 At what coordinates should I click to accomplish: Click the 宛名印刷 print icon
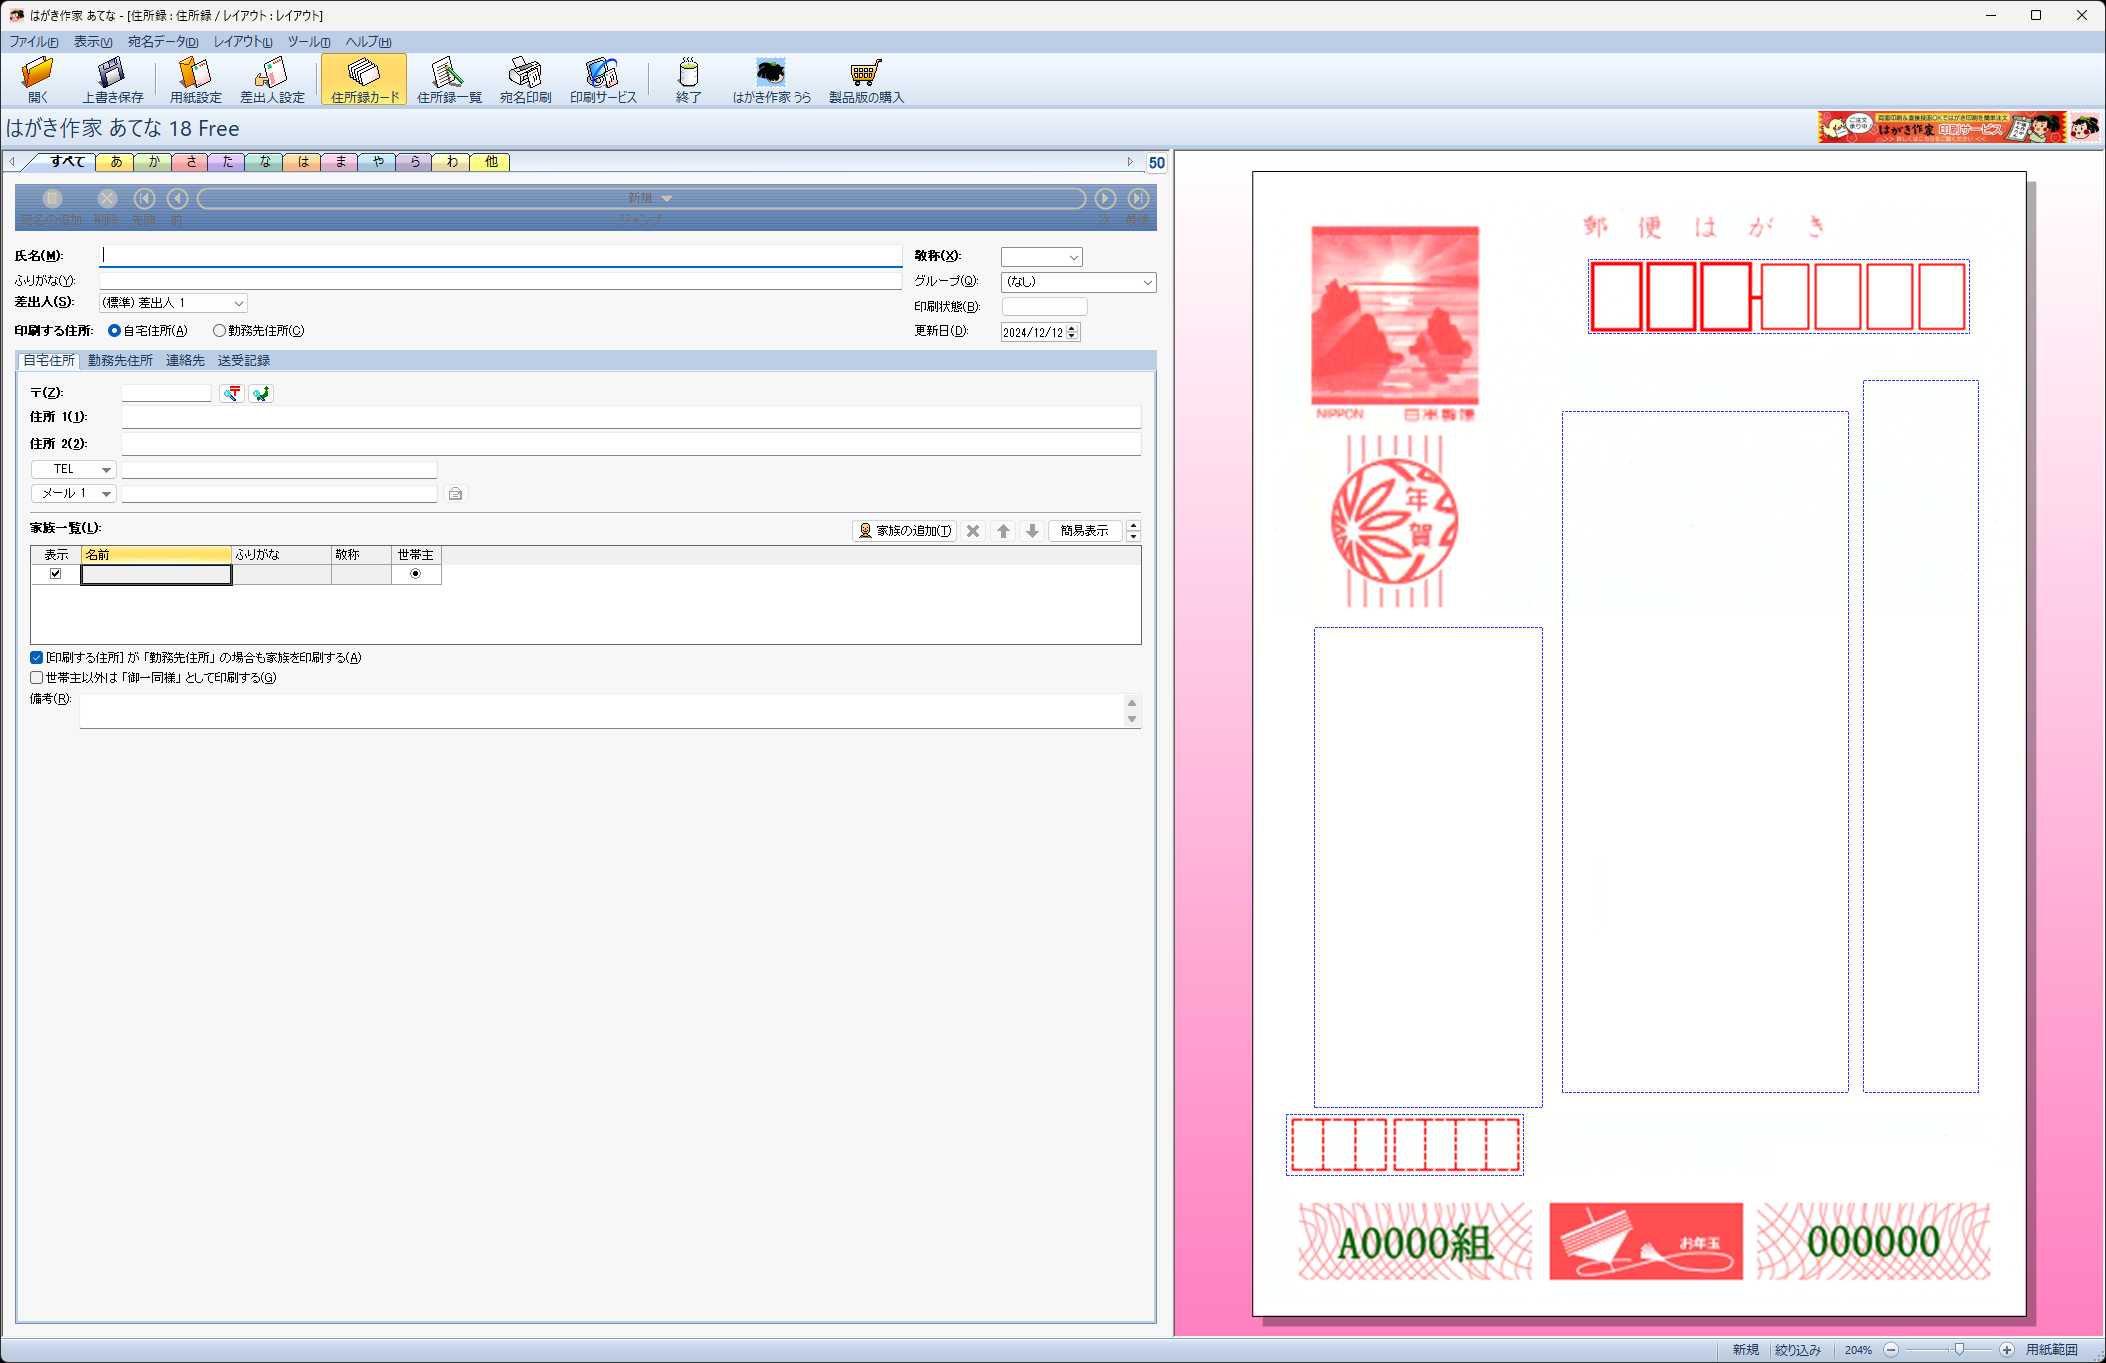click(525, 73)
